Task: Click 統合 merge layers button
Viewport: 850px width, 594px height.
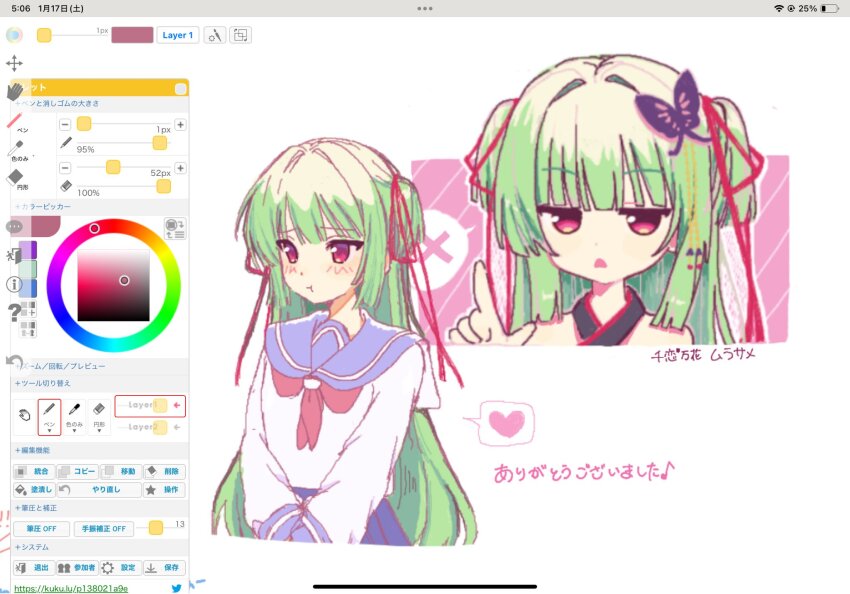Action: [34, 472]
